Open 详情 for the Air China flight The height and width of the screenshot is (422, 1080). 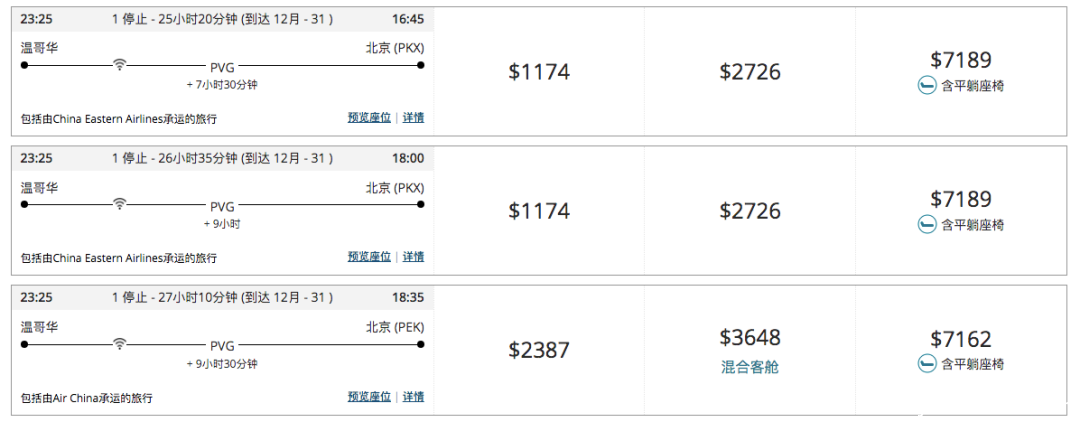(413, 397)
